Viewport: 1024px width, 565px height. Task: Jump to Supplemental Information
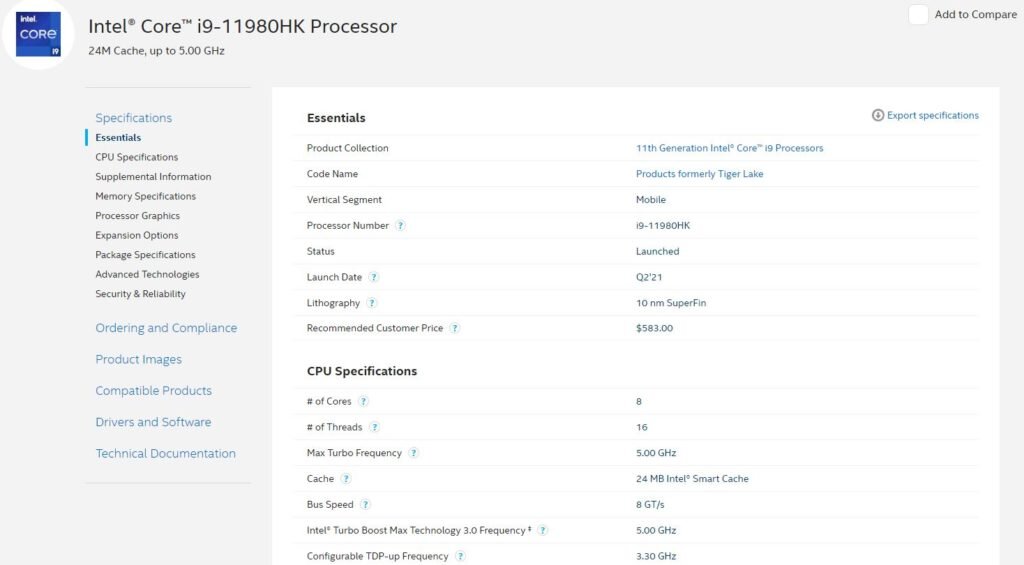pyautogui.click(x=153, y=176)
